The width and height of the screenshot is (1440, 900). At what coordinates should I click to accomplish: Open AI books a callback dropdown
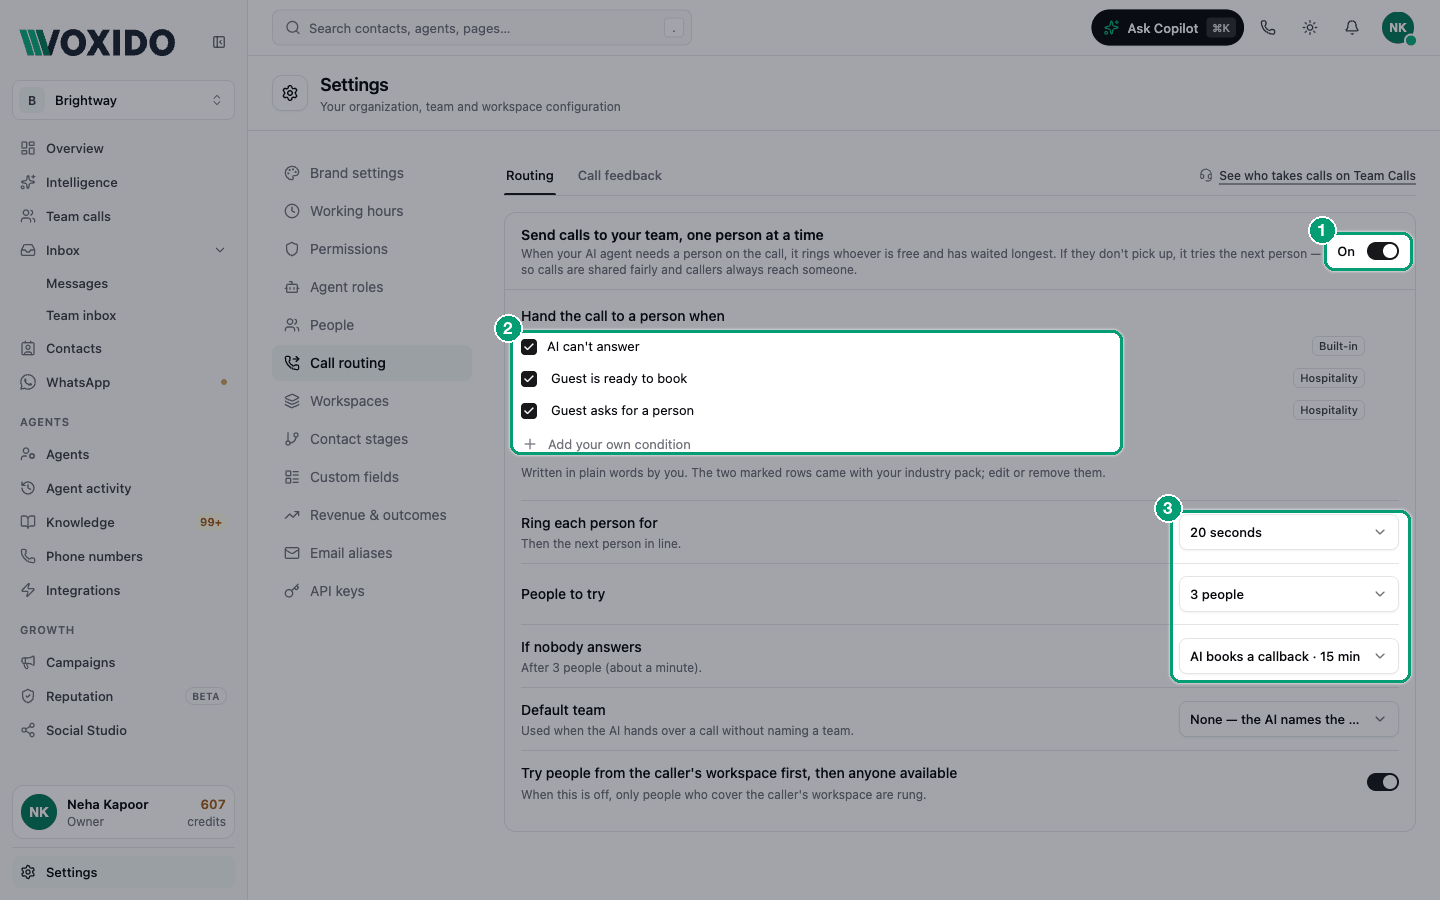[x=1288, y=656]
